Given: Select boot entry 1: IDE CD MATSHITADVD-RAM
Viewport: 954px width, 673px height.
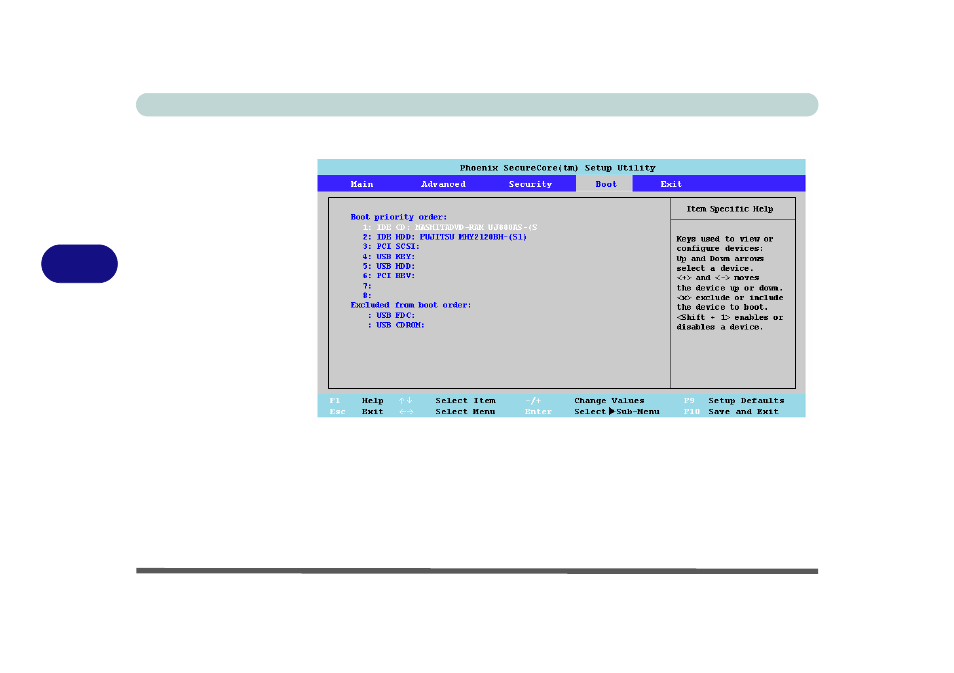Looking at the screenshot, I should (x=450, y=227).
